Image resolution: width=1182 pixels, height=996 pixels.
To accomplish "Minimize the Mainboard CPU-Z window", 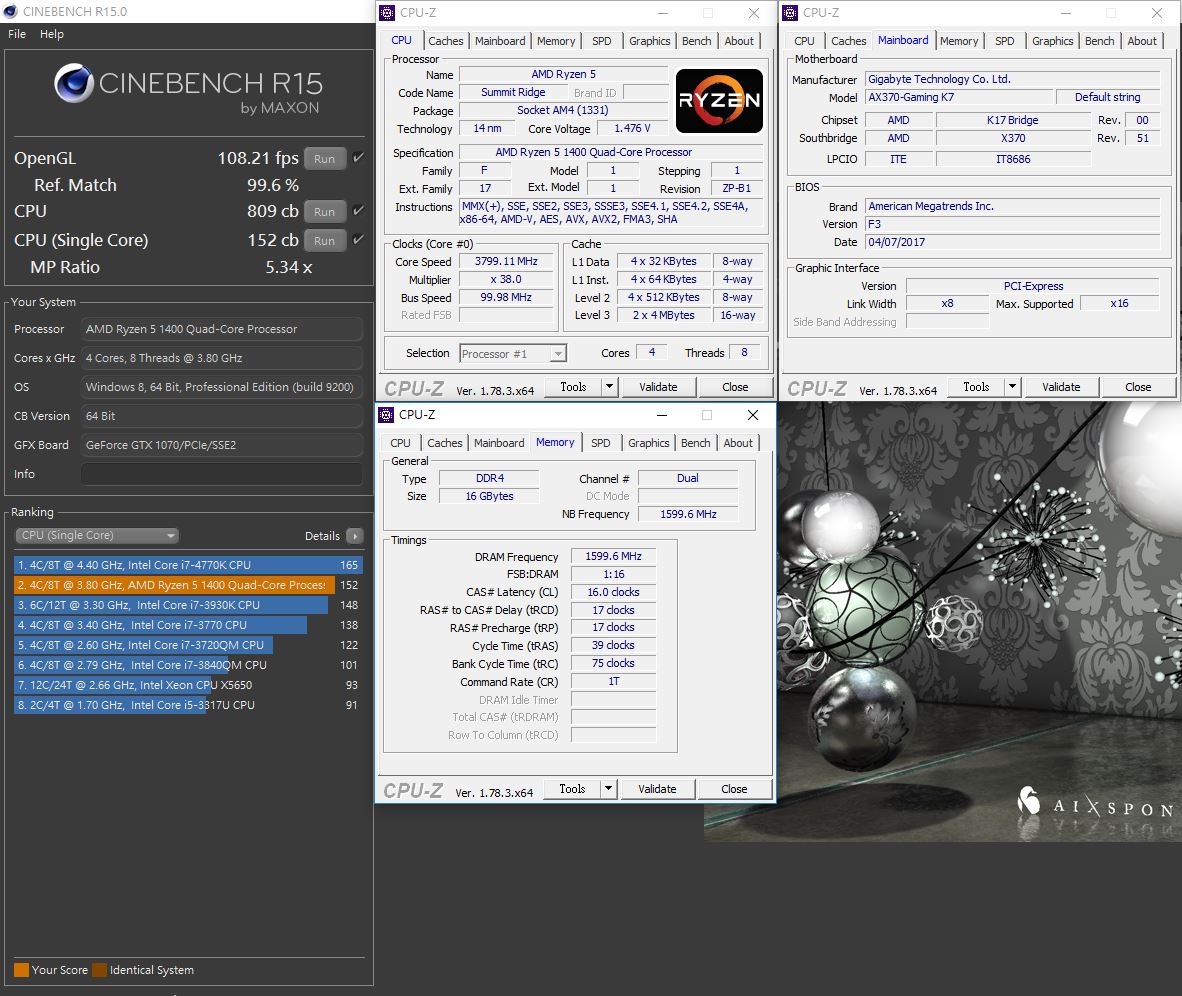I will [x=1066, y=13].
